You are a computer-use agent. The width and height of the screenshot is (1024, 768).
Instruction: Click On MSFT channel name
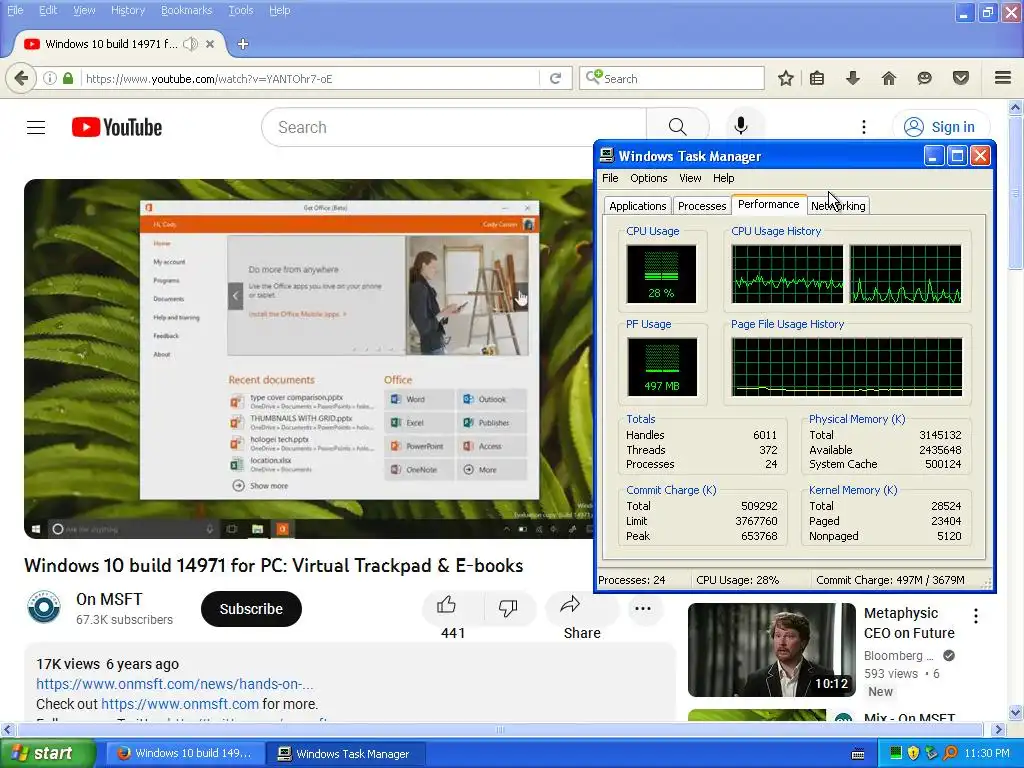click(109, 599)
